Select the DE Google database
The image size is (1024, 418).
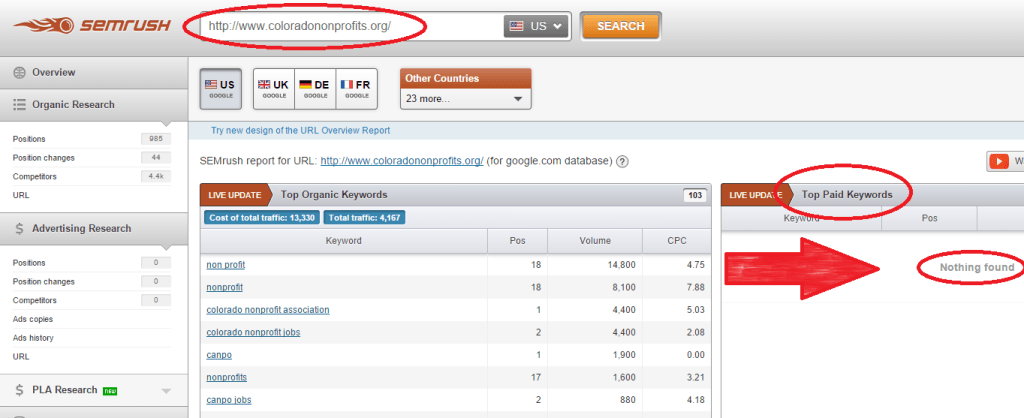315,88
